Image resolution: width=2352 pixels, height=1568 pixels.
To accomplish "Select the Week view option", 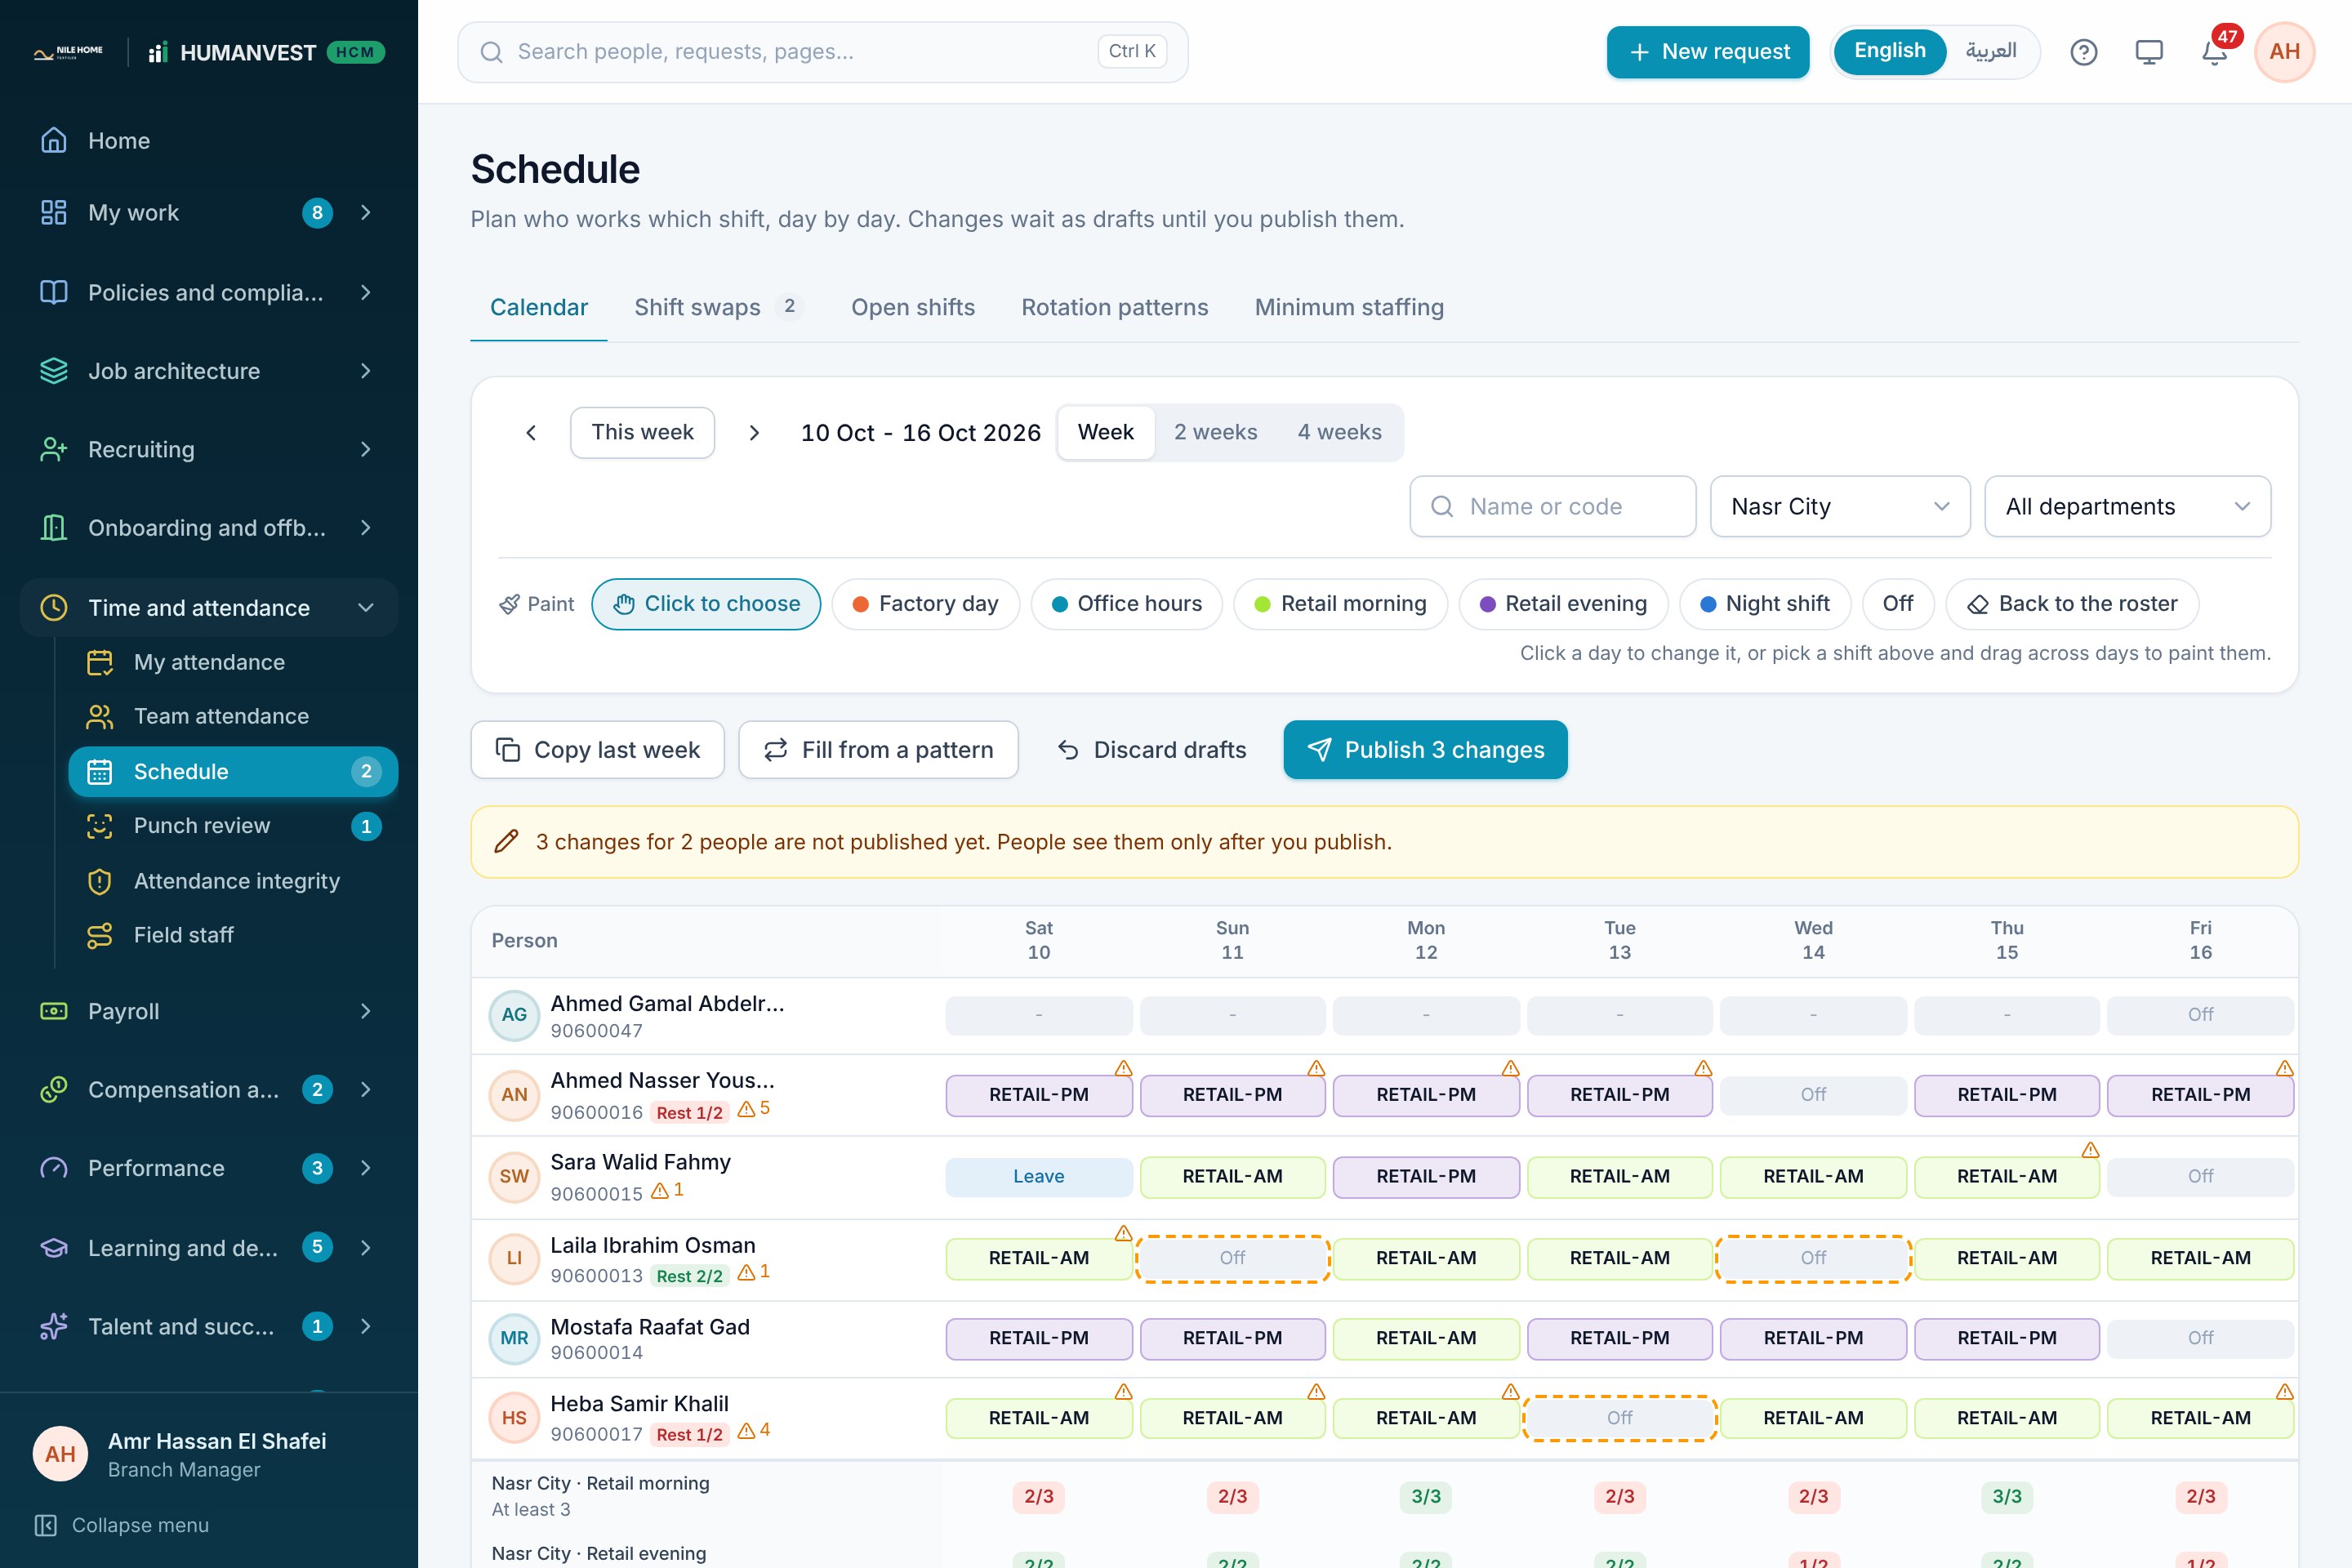I will pyautogui.click(x=1105, y=432).
